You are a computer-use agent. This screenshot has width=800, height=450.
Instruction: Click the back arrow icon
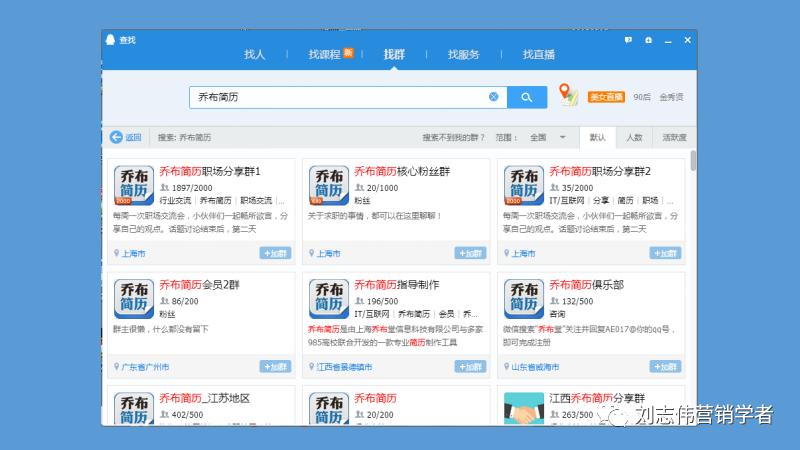click(x=116, y=137)
